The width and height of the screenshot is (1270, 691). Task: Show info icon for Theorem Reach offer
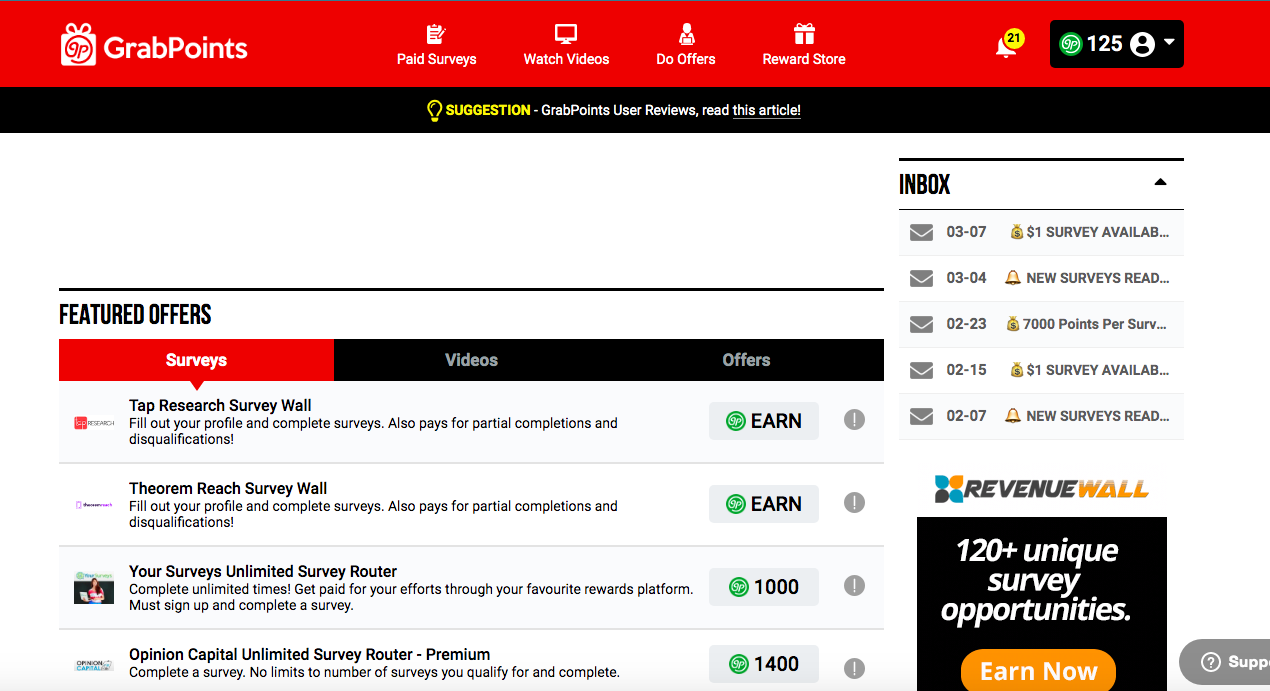coord(854,503)
